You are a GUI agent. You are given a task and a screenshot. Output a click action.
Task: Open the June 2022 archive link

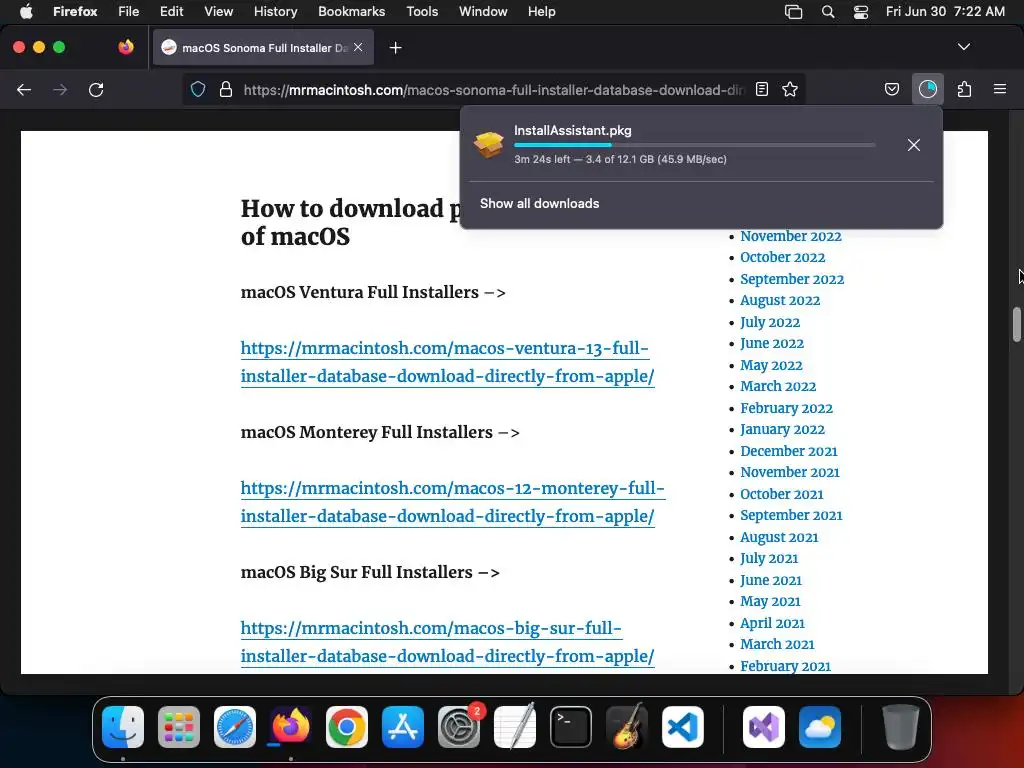coord(772,344)
